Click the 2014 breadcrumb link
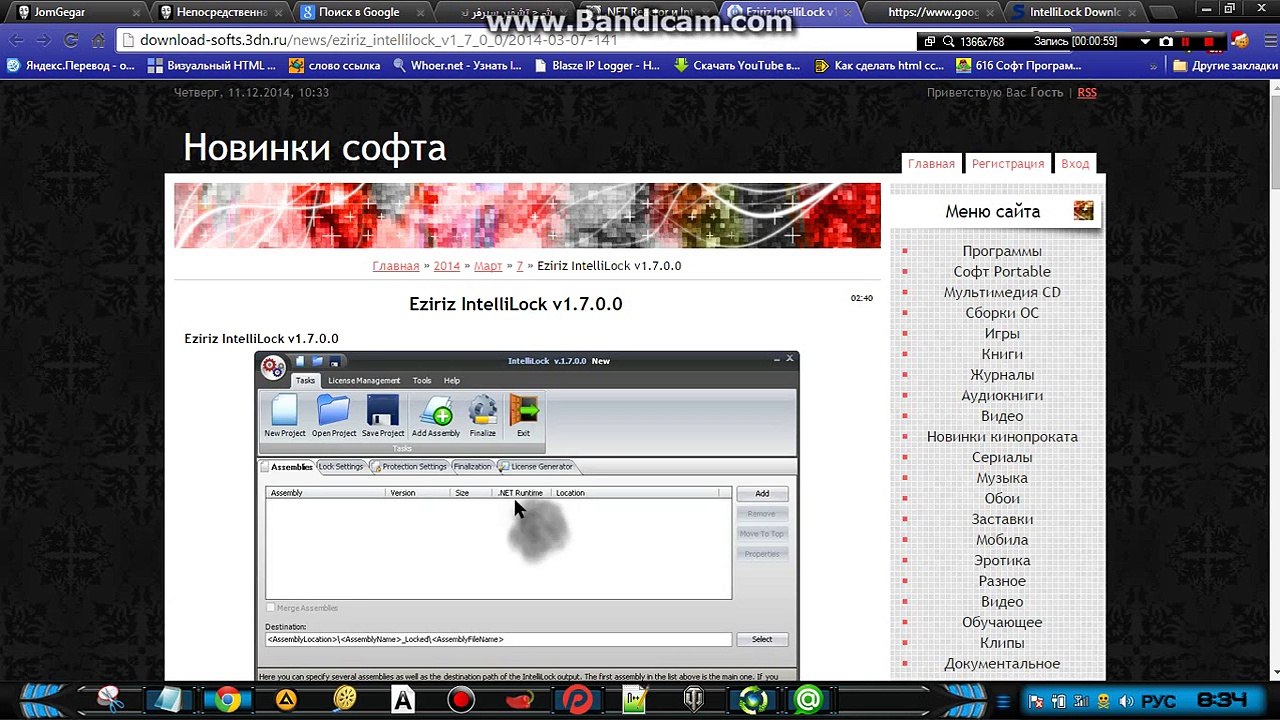 [447, 266]
